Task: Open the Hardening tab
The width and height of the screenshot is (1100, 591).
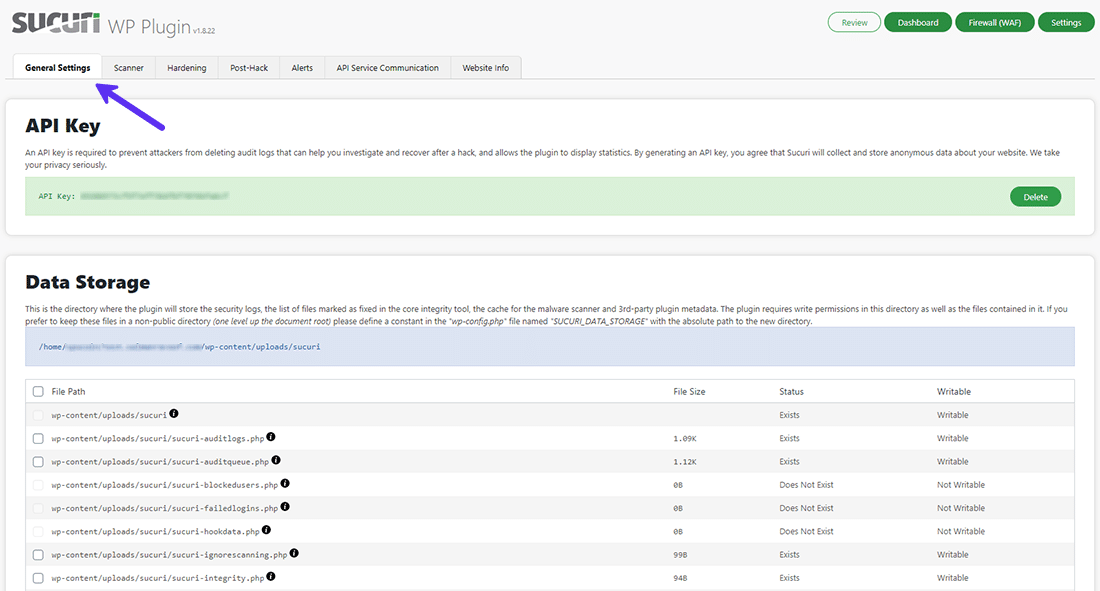Action: (186, 67)
